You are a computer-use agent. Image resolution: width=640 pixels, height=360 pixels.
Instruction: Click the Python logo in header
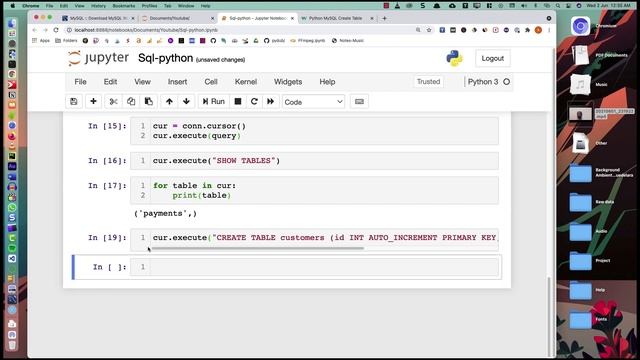point(454,58)
